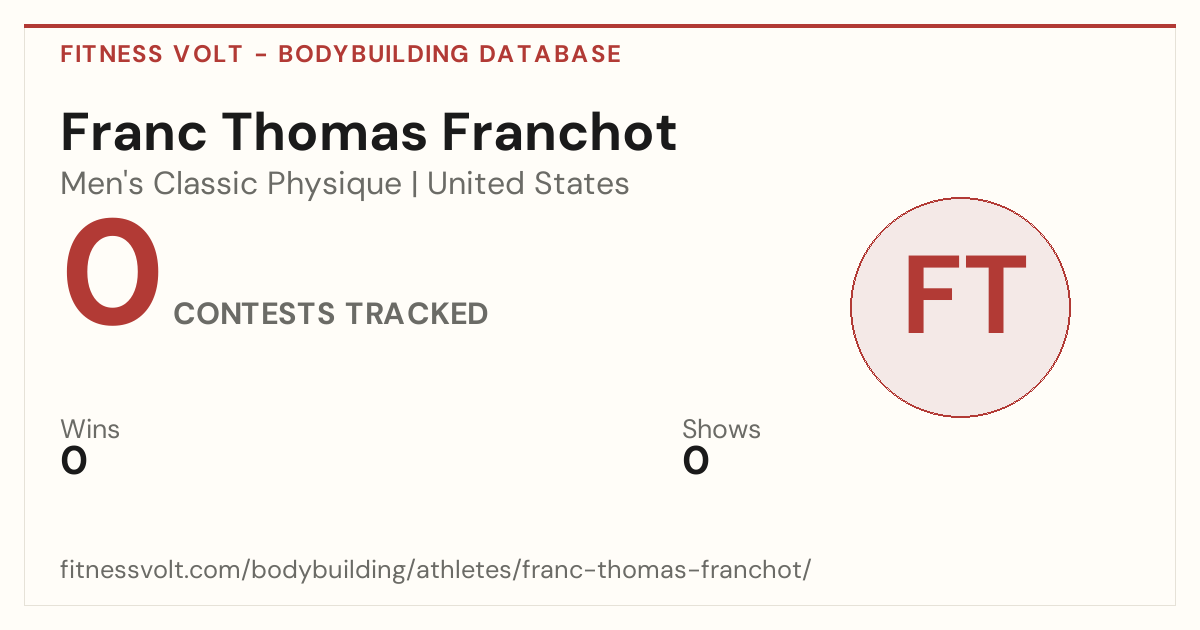Click the Shows value zero
Viewport: 1200px width, 630px height.
coord(696,461)
